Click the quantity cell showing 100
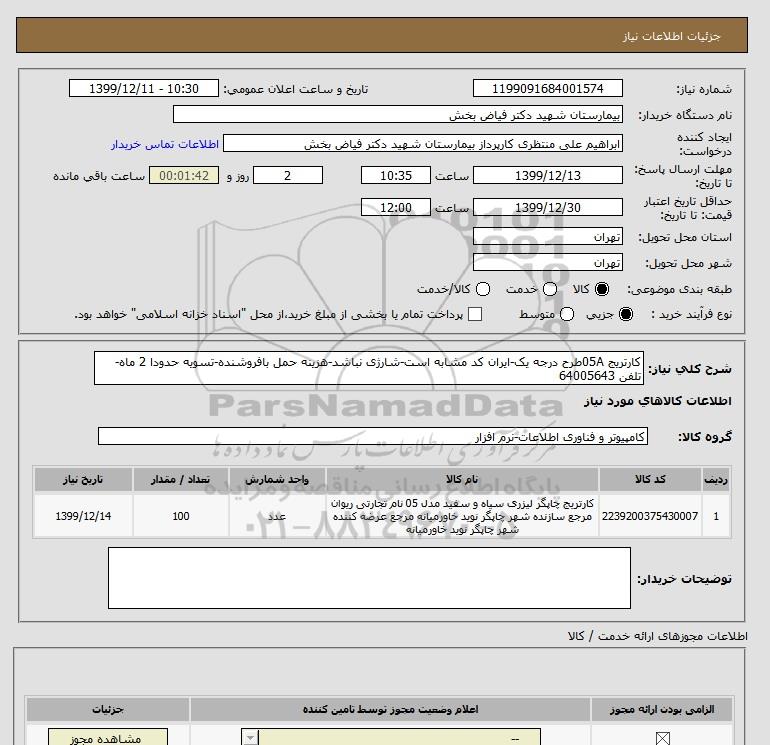This screenshot has height=745, width=770. click(181, 516)
